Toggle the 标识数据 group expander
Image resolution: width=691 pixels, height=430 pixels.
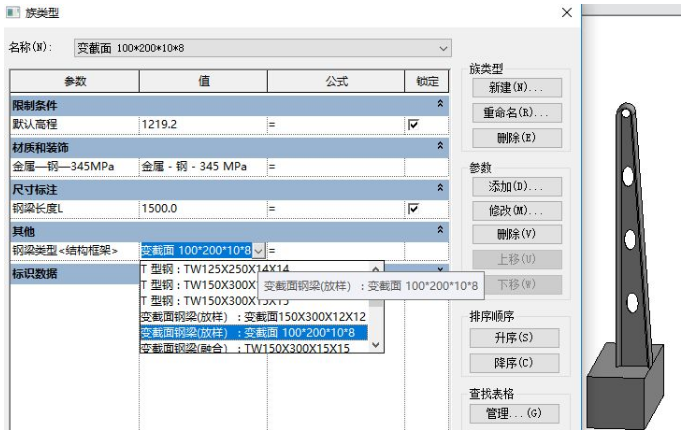click(x=440, y=269)
